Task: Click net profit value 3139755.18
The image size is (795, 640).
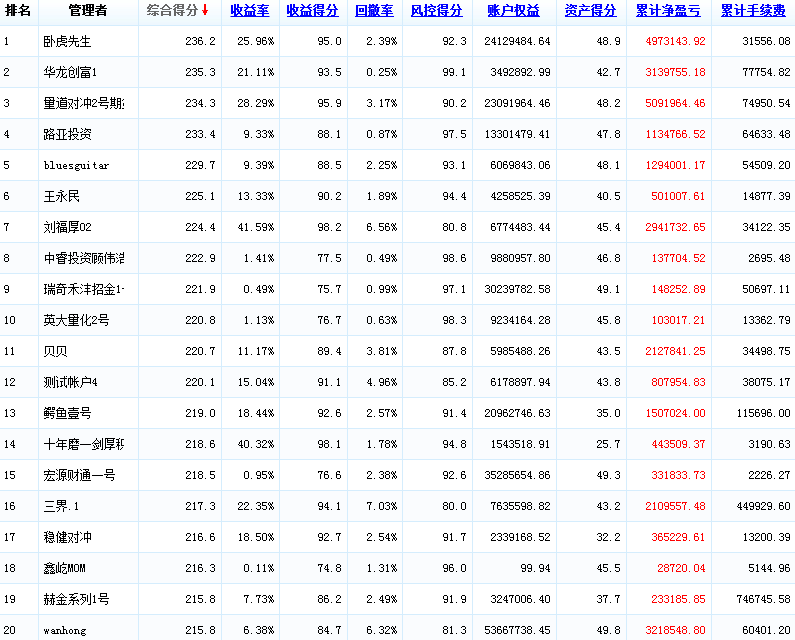Action: point(675,72)
